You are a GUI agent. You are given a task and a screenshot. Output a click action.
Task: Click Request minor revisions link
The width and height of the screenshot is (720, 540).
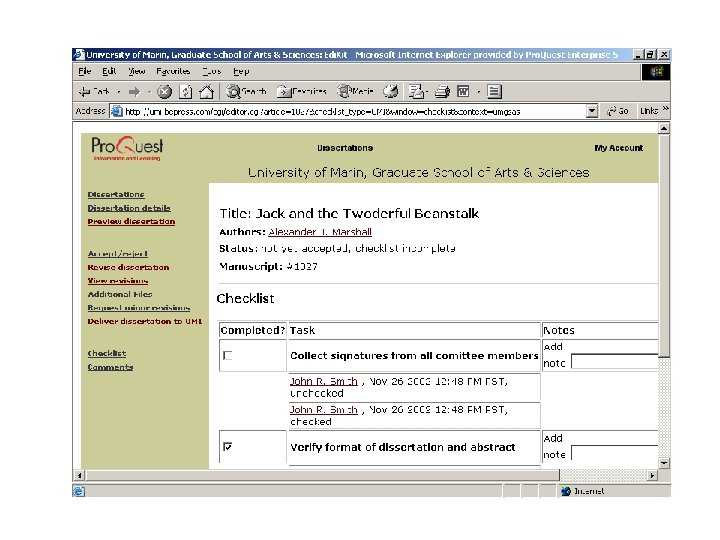coord(139,308)
